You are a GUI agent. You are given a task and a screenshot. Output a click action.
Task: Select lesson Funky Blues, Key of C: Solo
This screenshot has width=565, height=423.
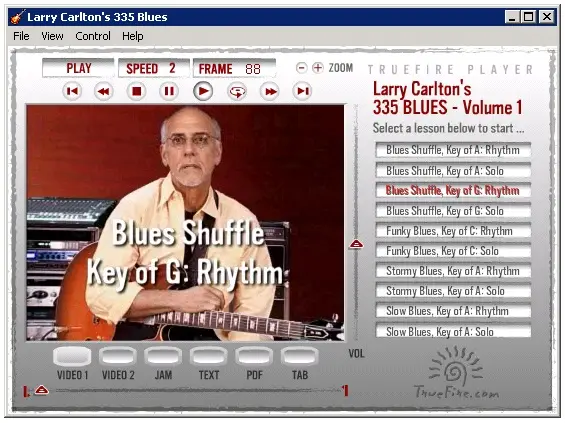[x=453, y=251]
